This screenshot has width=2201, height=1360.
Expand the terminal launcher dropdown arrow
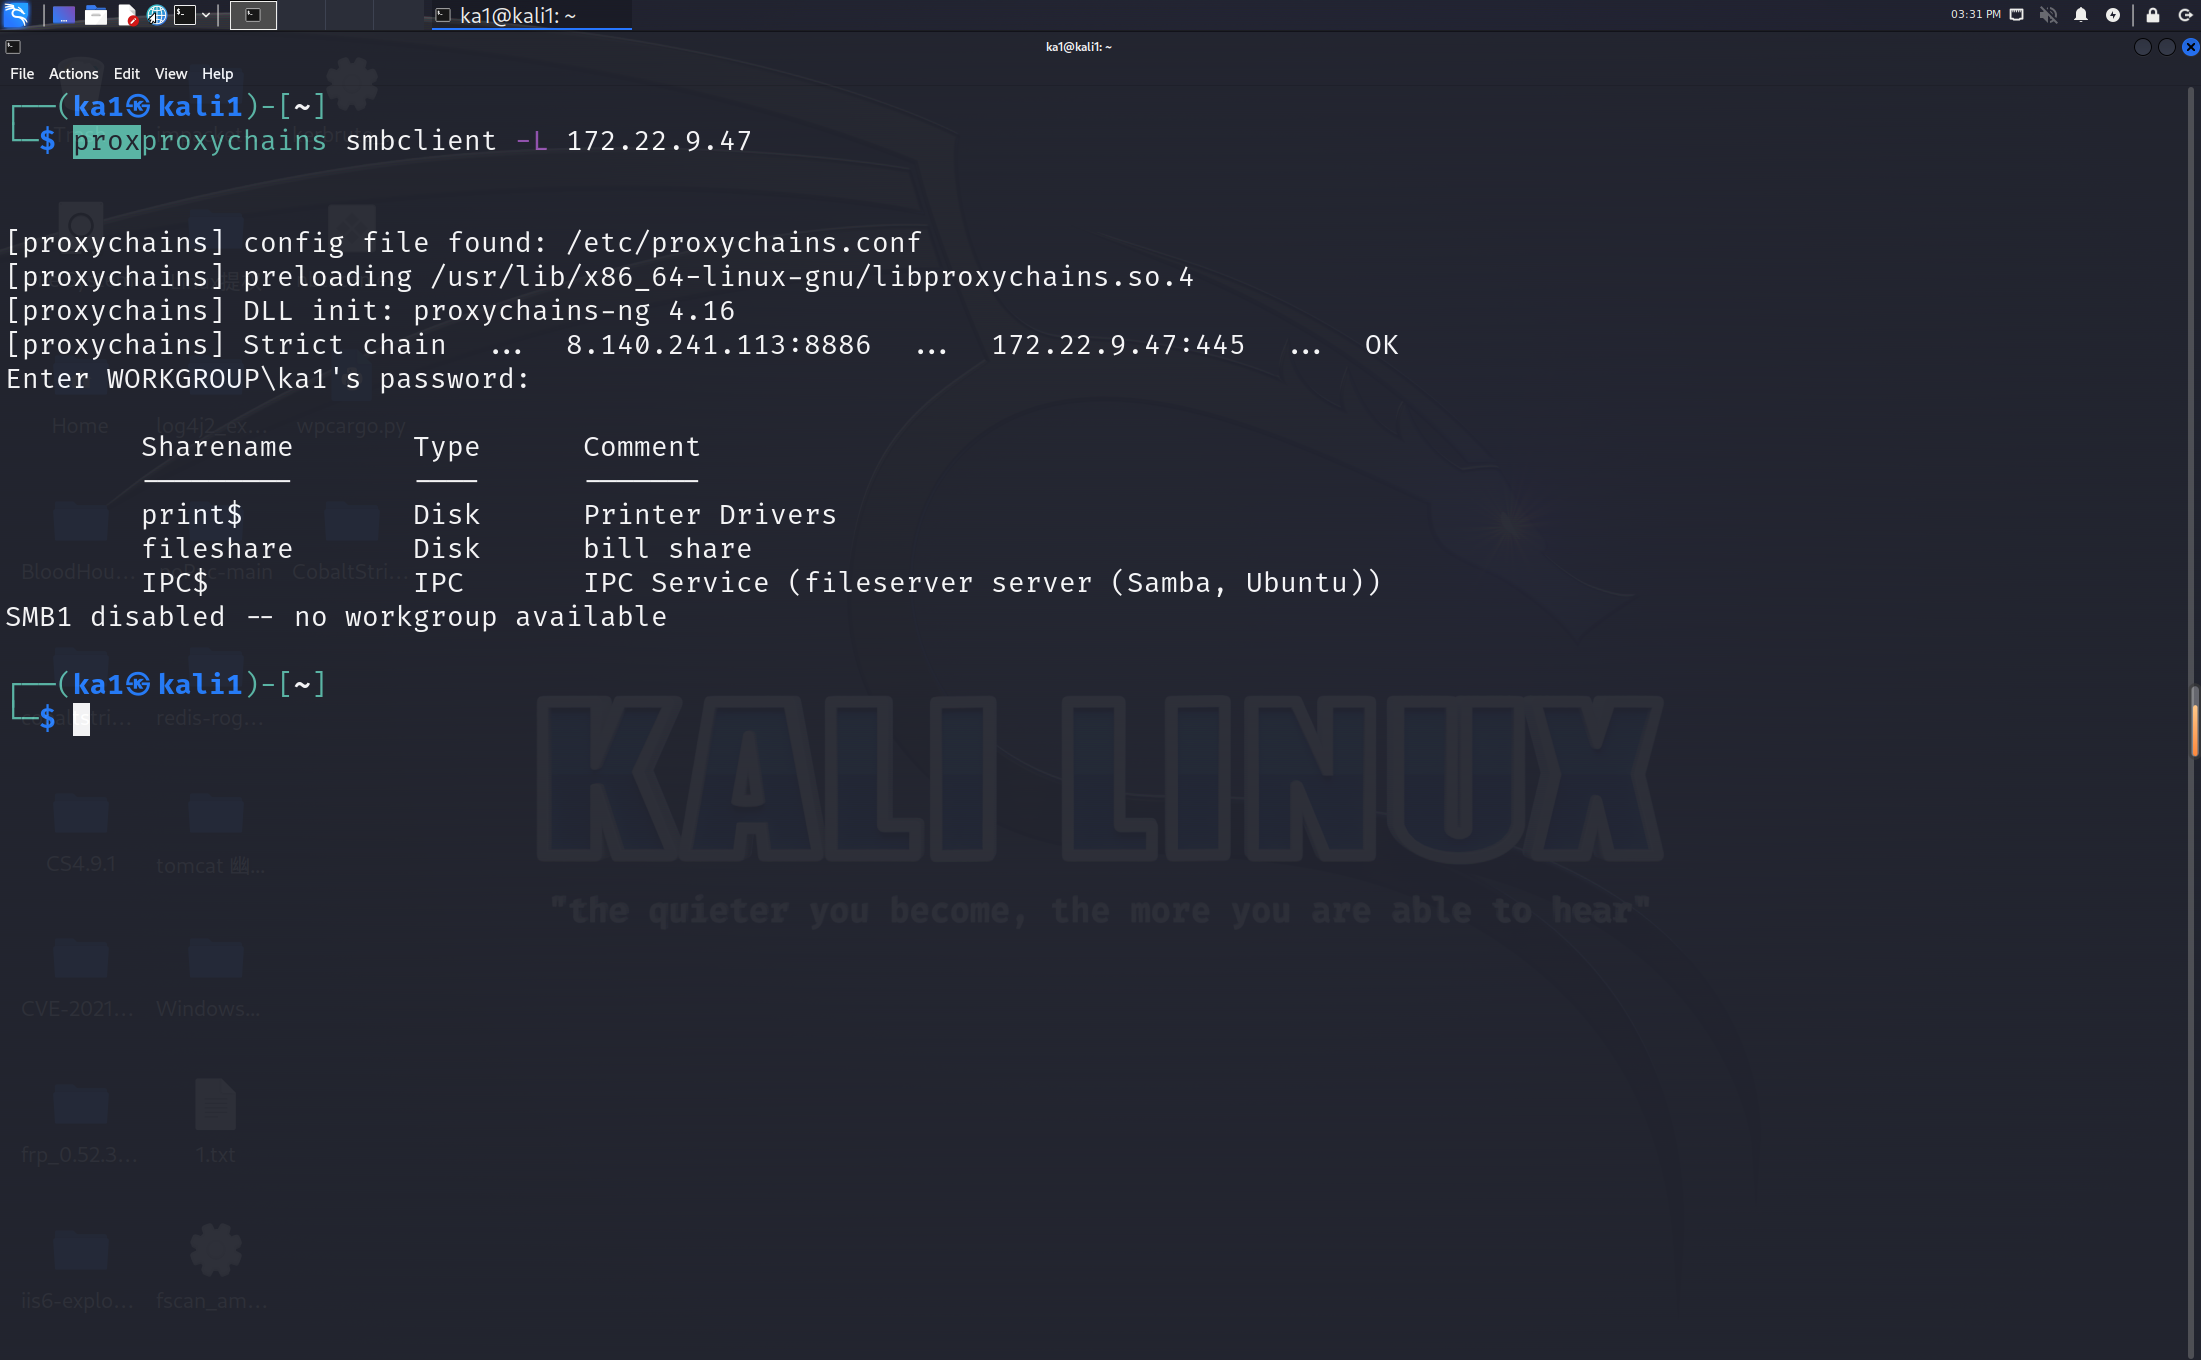tap(207, 15)
